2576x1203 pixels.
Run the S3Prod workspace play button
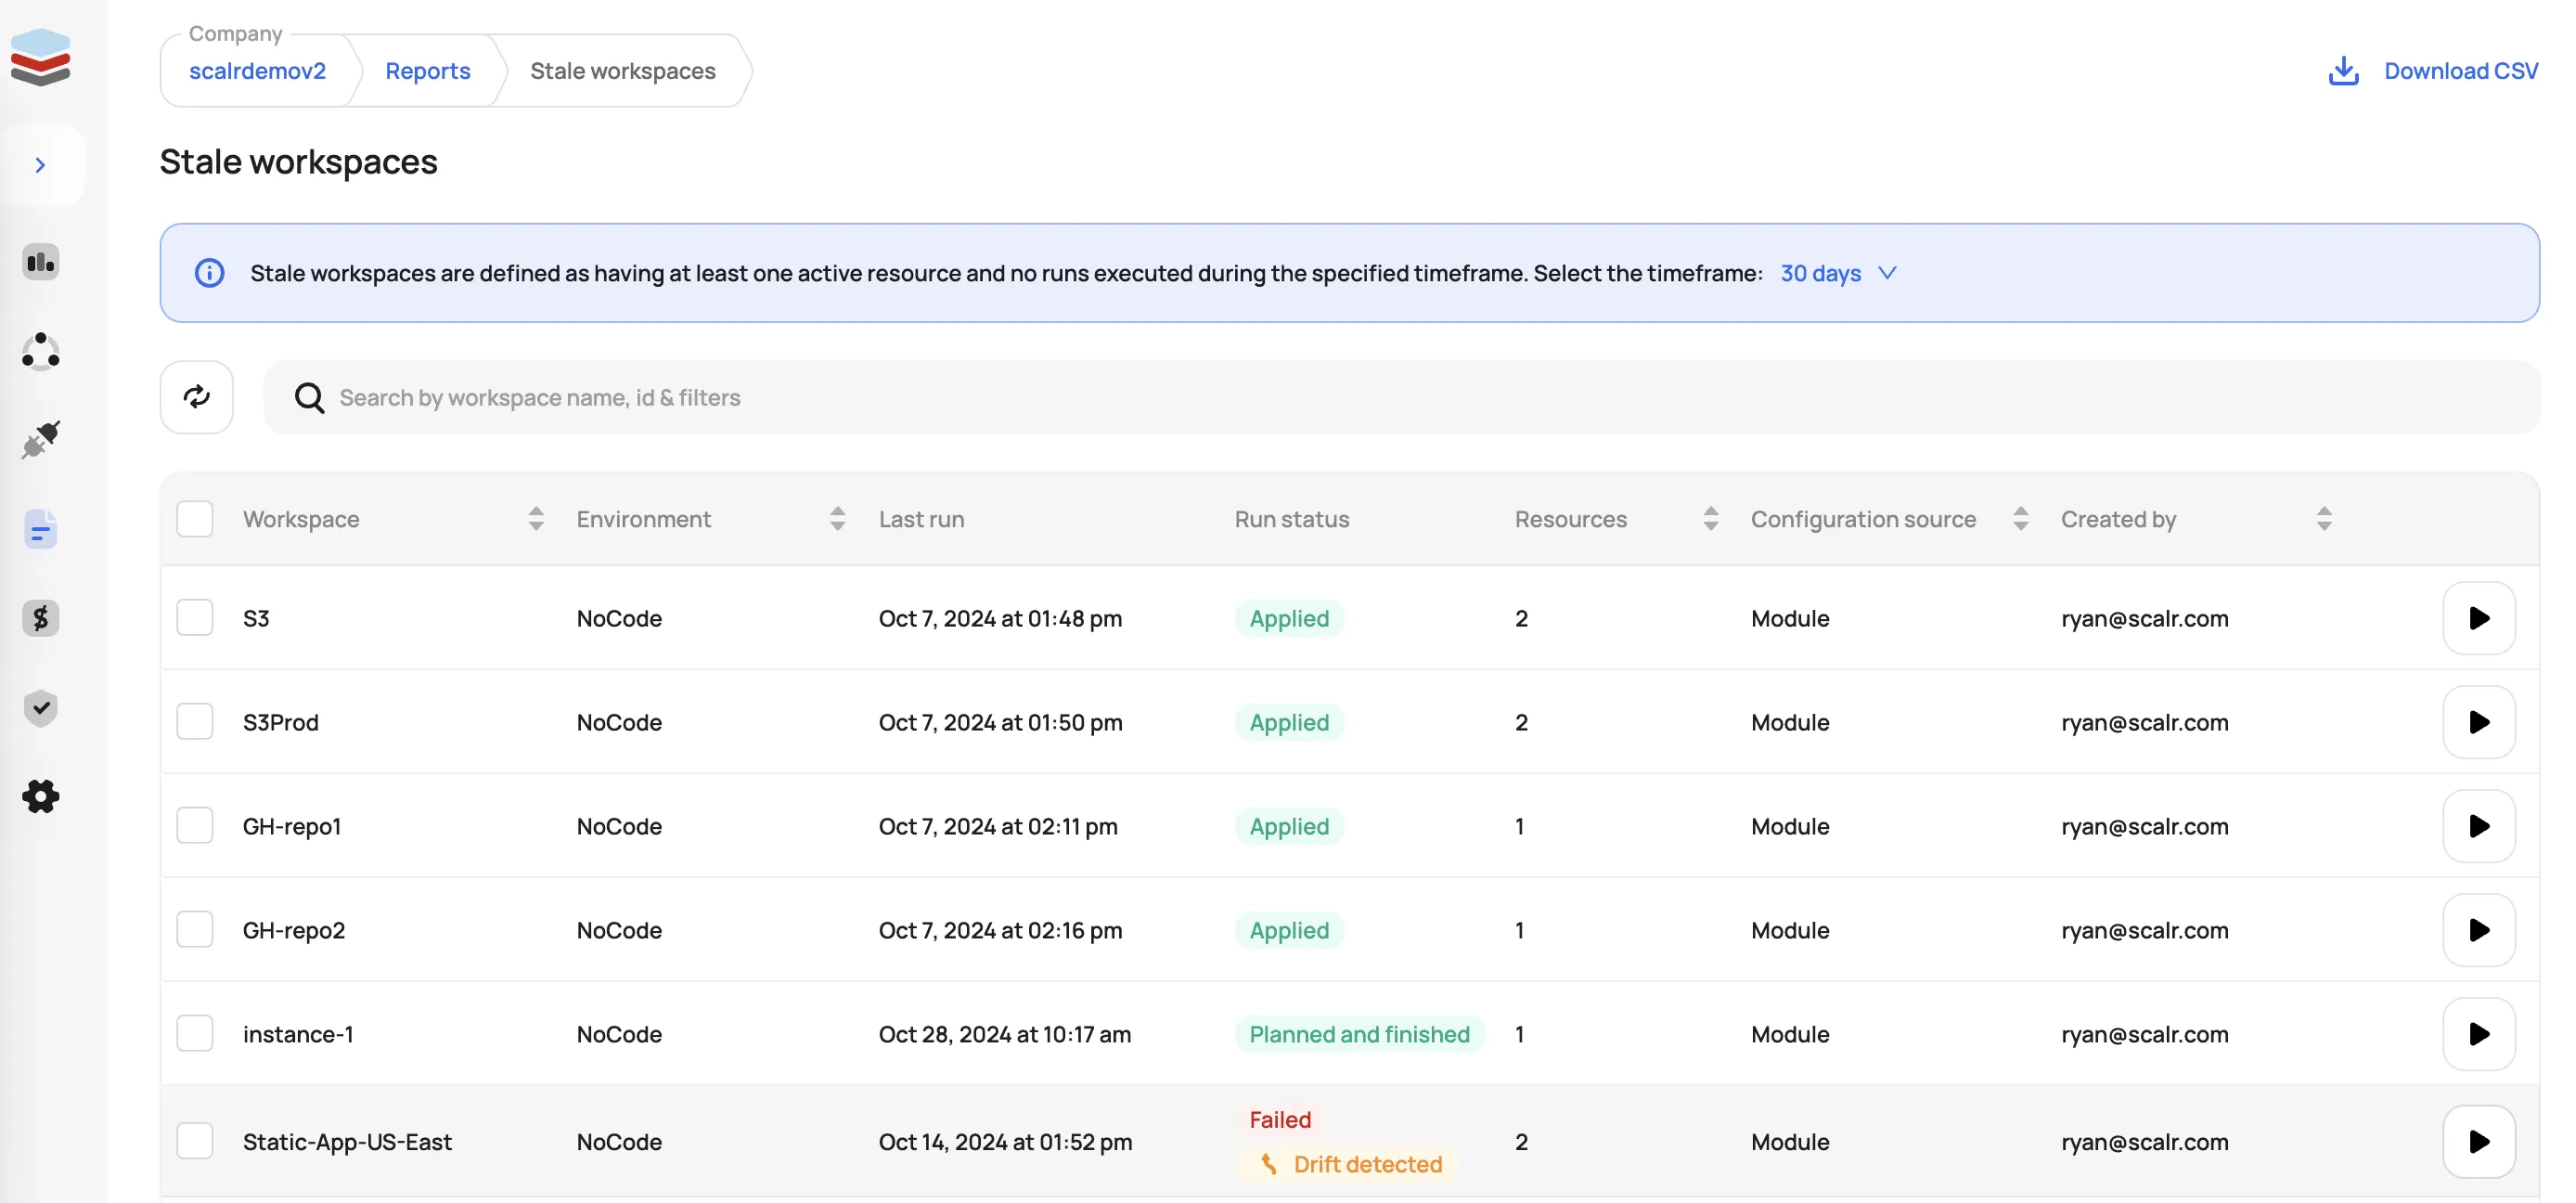(2479, 722)
